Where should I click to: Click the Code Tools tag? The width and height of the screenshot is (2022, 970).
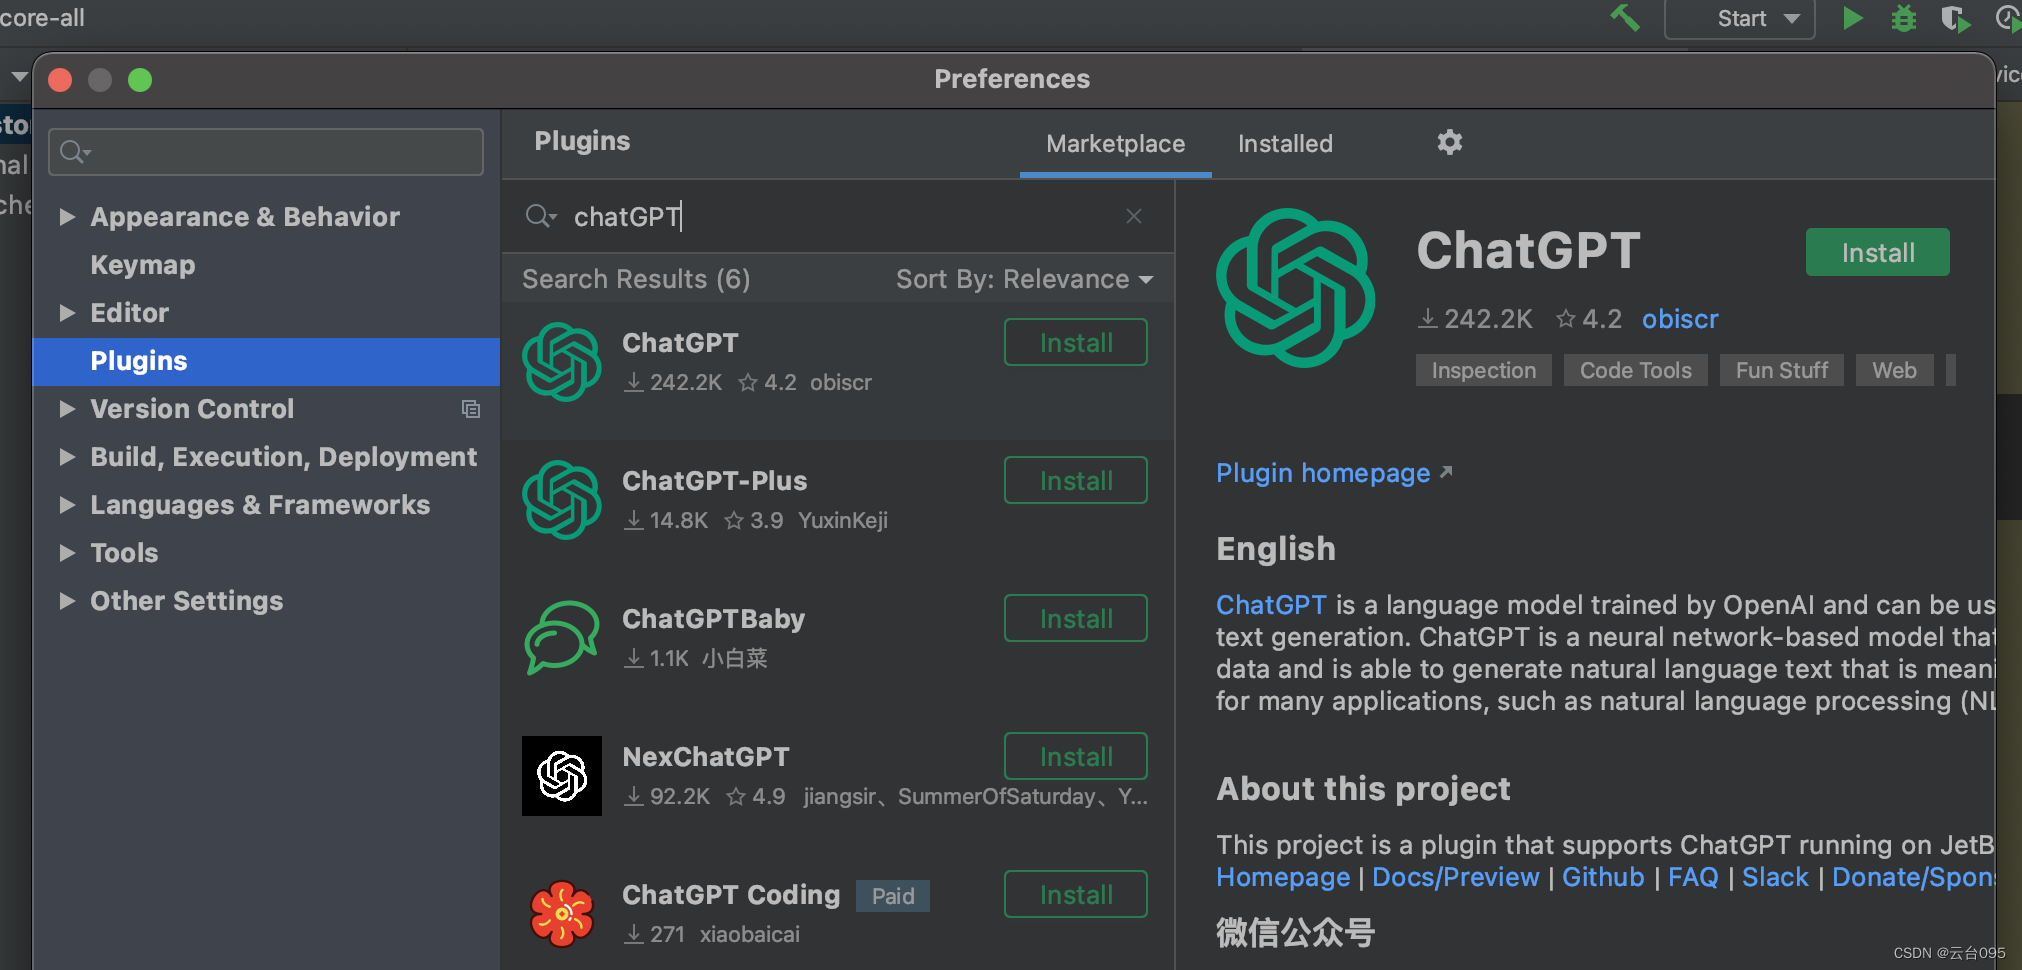(1635, 370)
